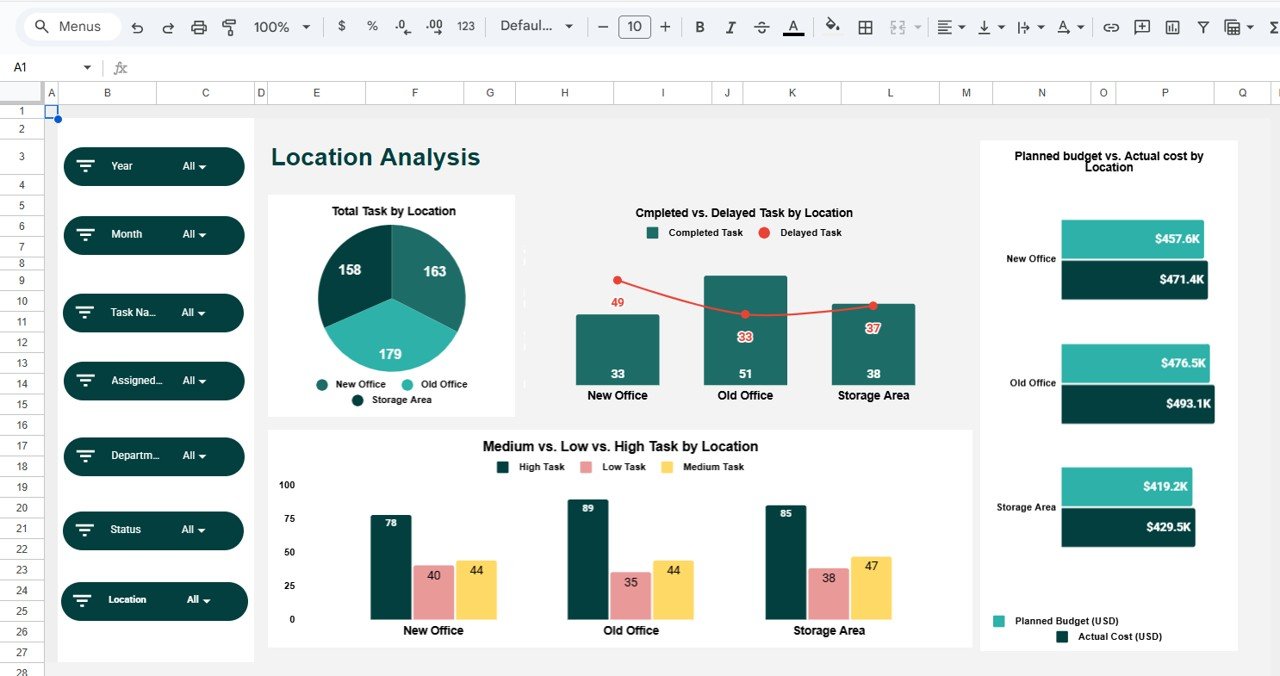1280x676 pixels.
Task: Open the Insert chart tool
Action: [x=1172, y=27]
